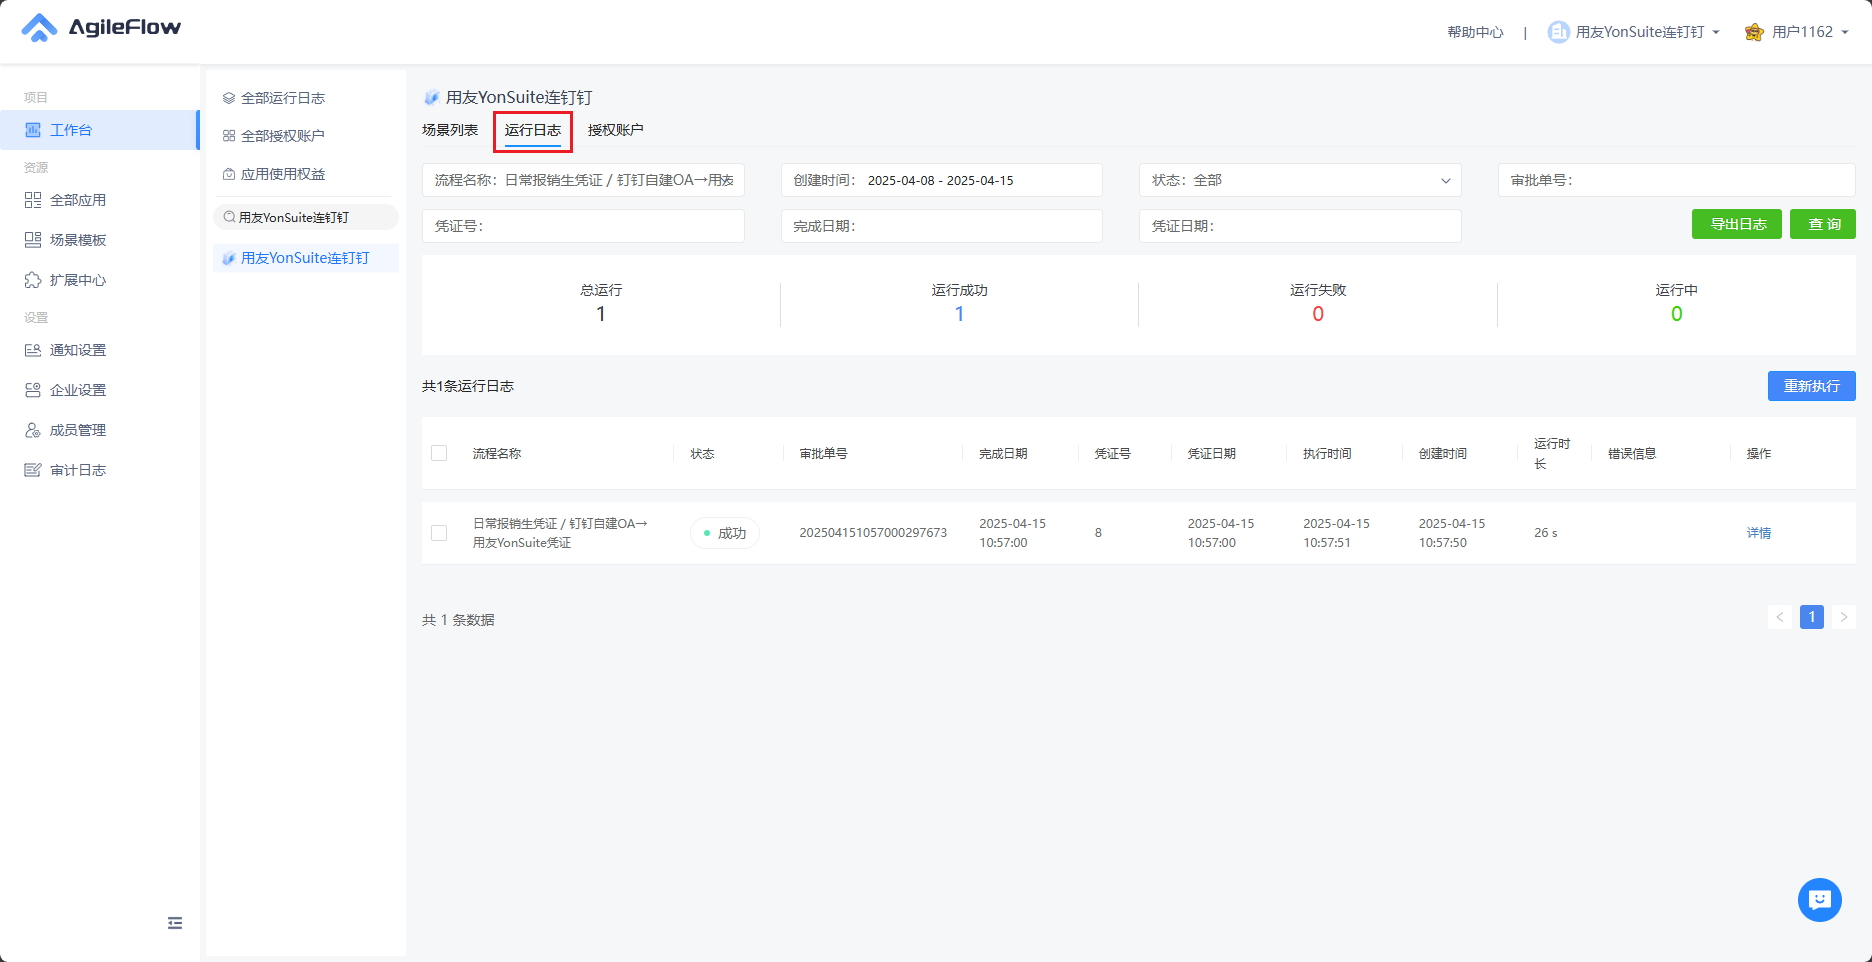Click the 总运行 count
The height and width of the screenshot is (962, 1872).
pyautogui.click(x=601, y=314)
